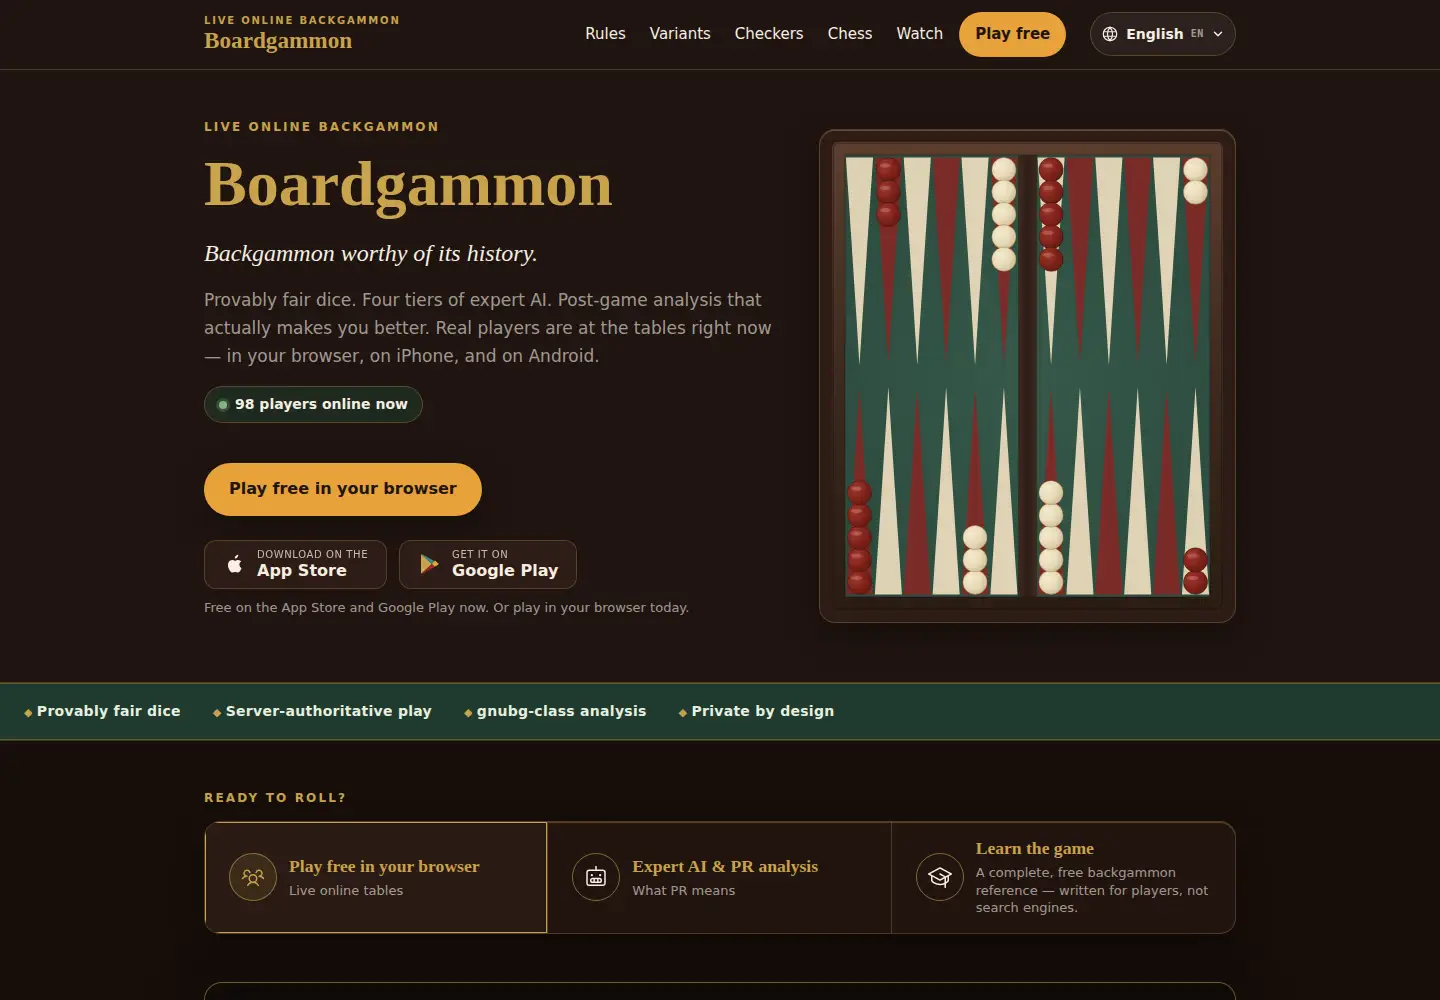
Task: Click Play free in your browser button
Action: 343,489
